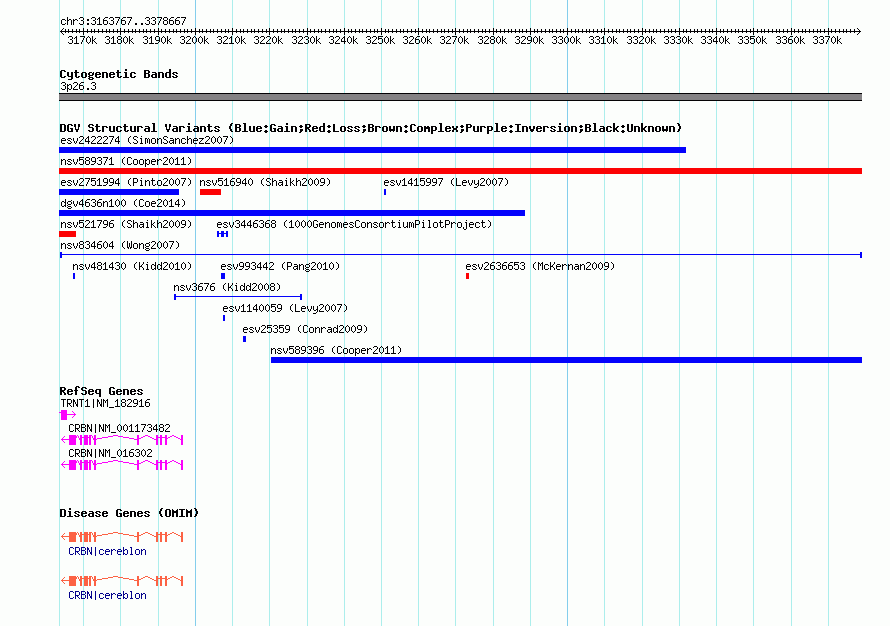This screenshot has width=890, height=626.
Task: Select the nsv481430 Kidd2010 variant marker
Action: click(74, 276)
